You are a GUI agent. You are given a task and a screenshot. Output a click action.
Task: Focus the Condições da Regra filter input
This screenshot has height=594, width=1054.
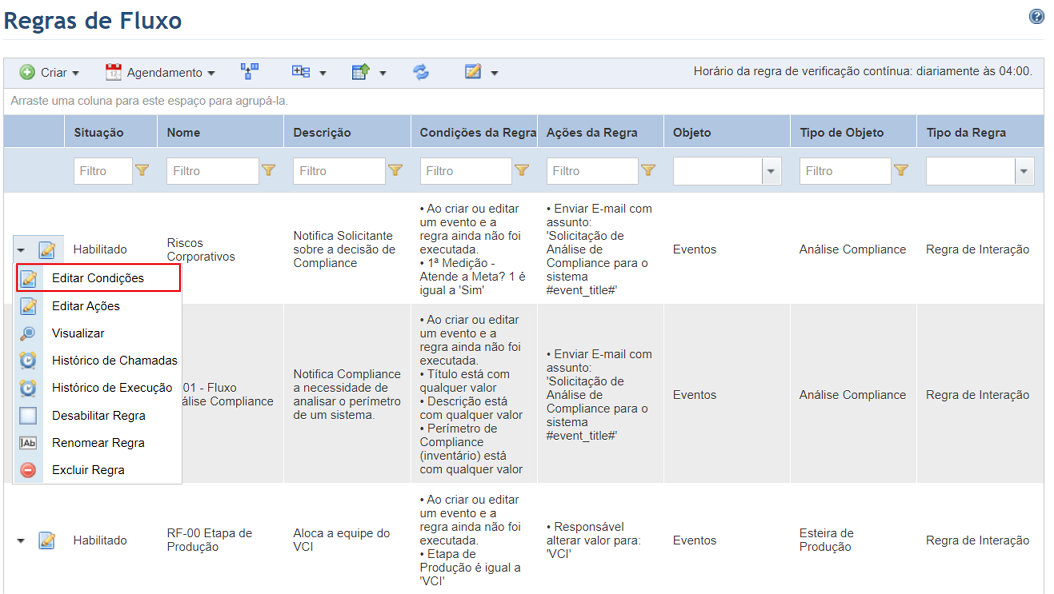pyautogui.click(x=465, y=171)
